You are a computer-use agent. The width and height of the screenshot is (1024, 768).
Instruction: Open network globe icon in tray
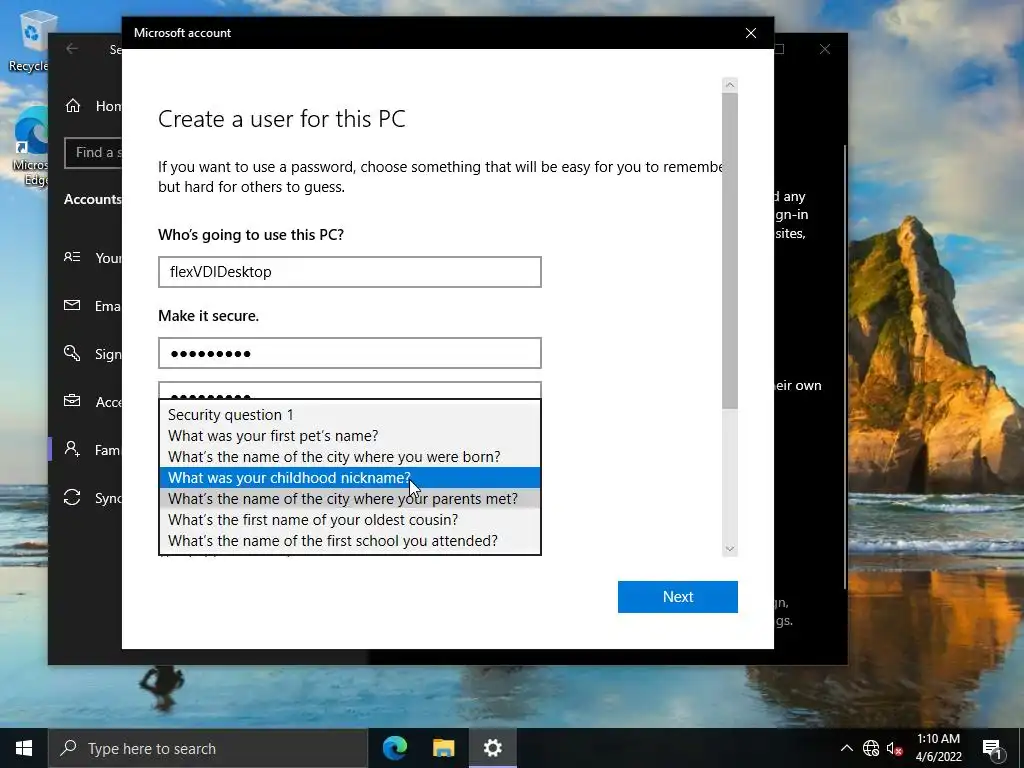[871, 748]
